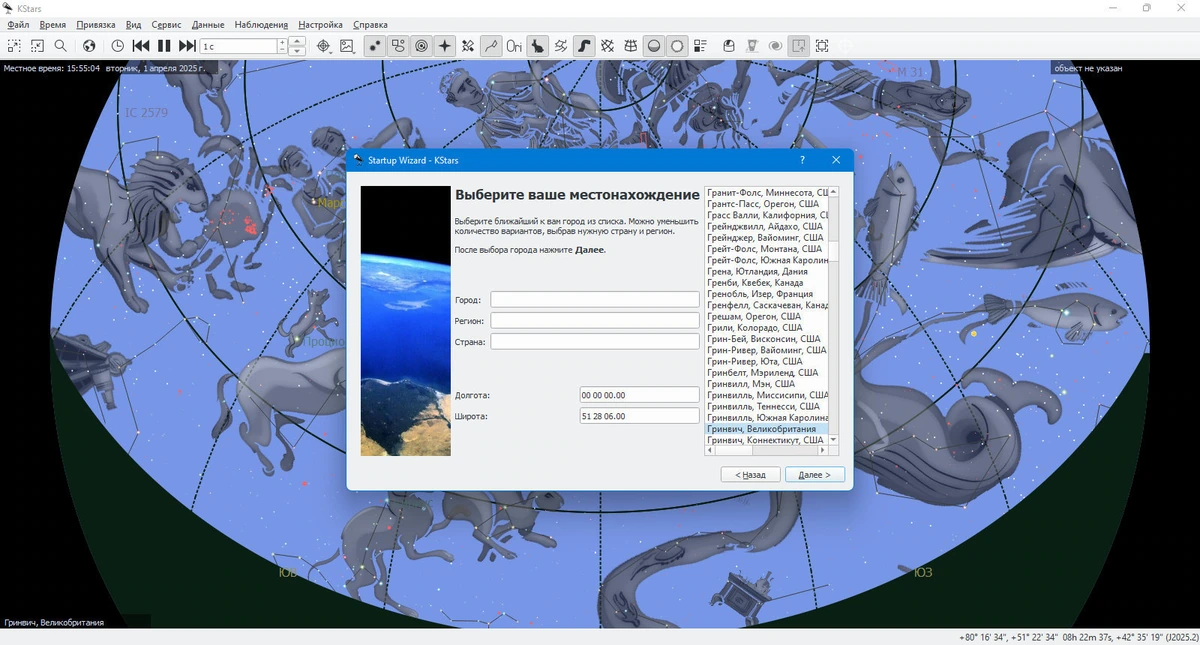The image size is (1200, 645).
Task: Click the Регион input field
Action: (x=595, y=320)
